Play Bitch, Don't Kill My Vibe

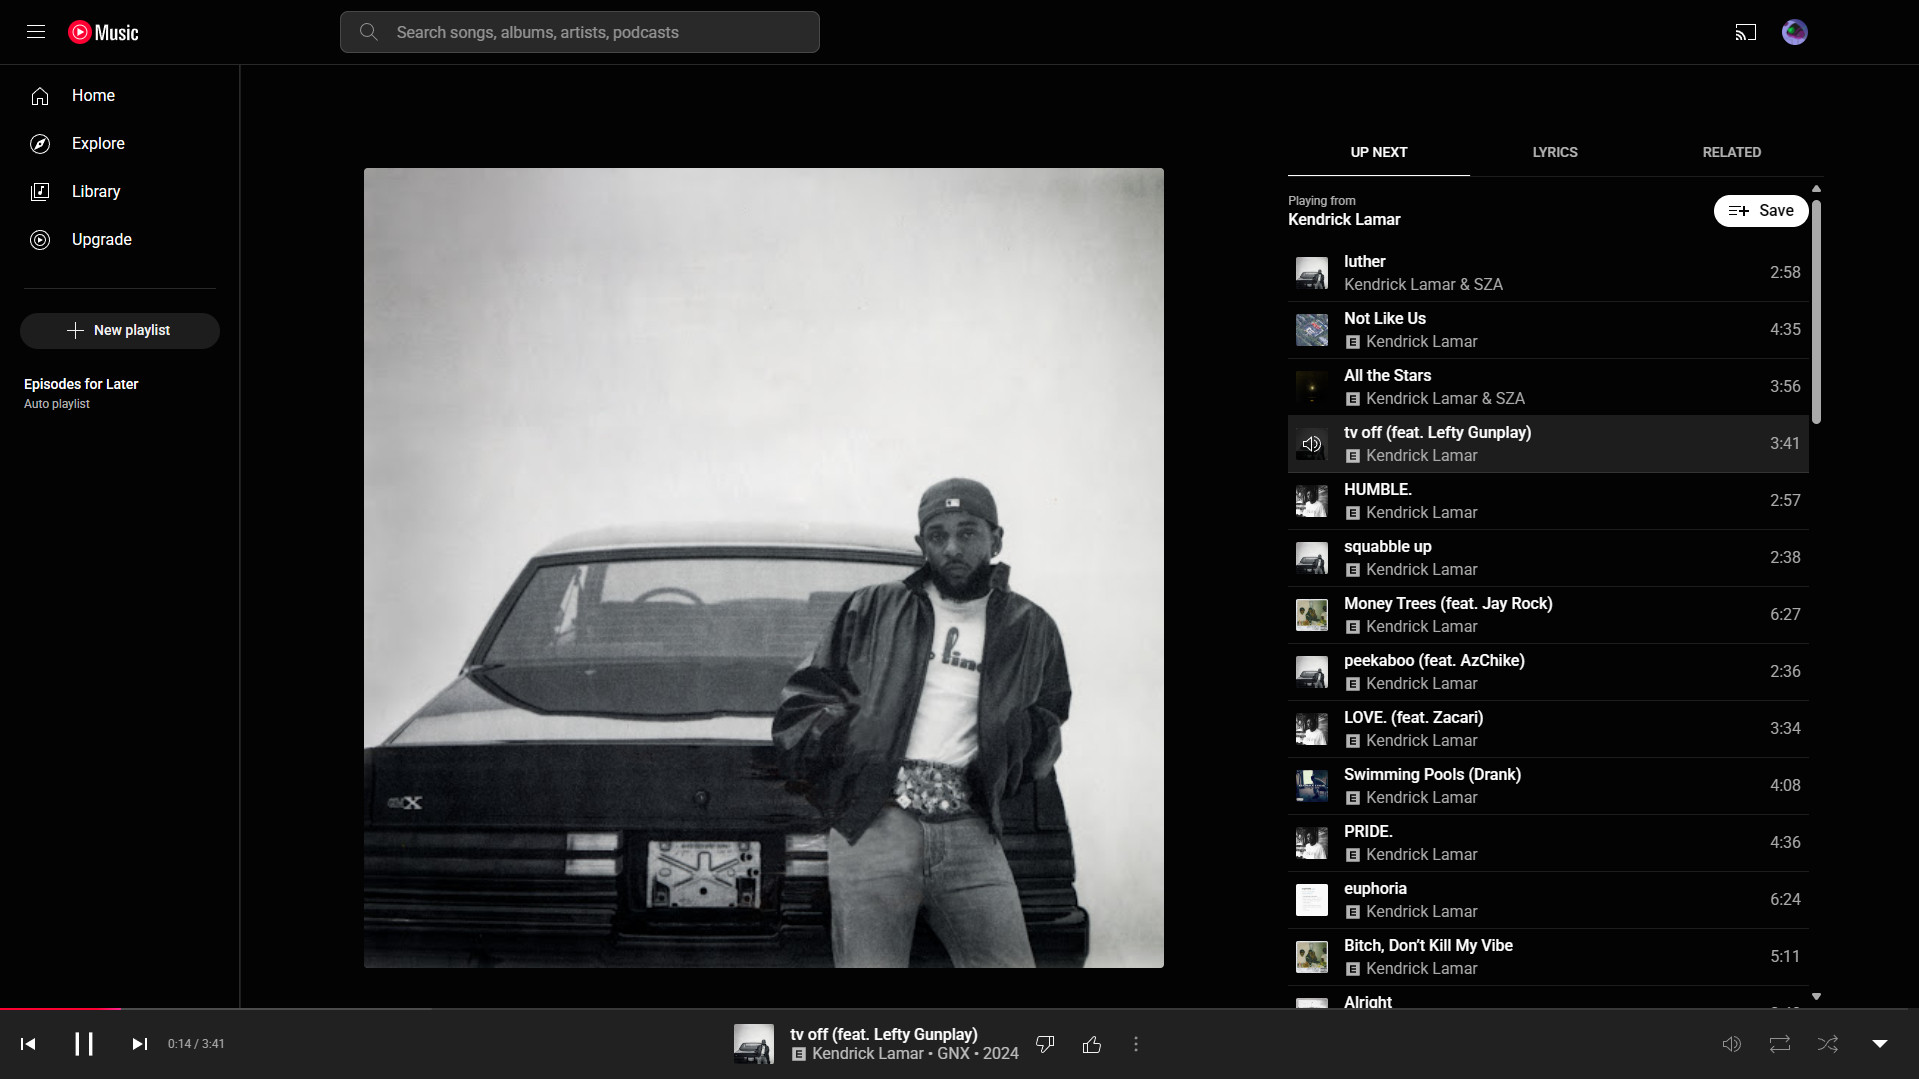[x=1548, y=957]
